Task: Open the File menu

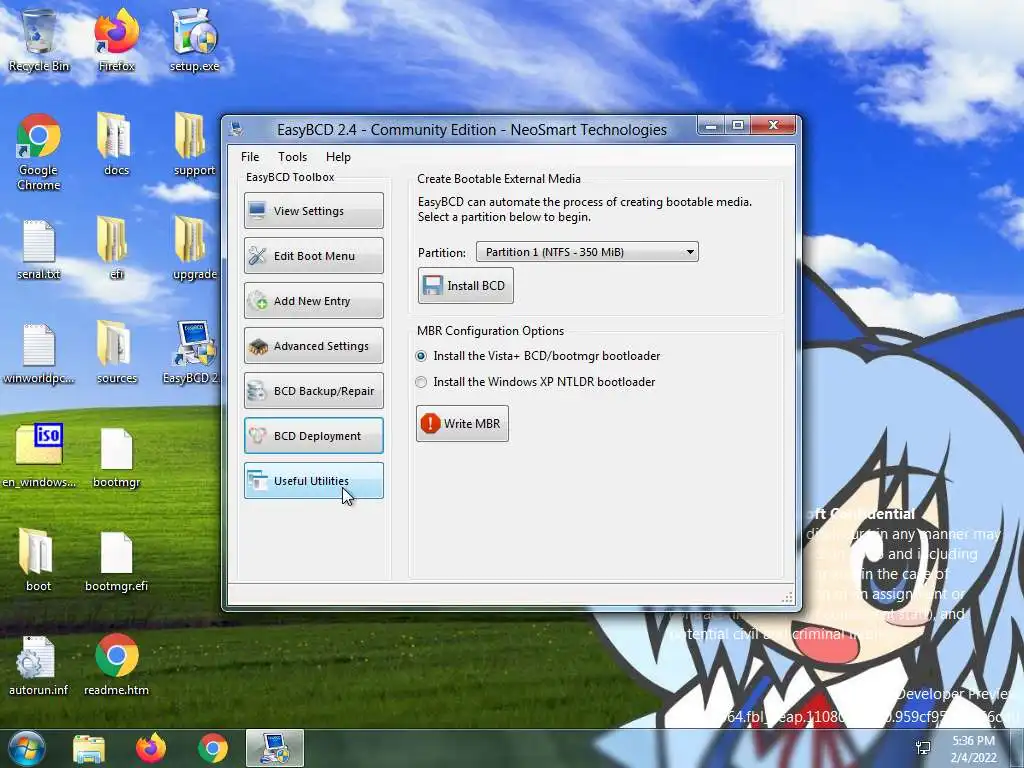Action: [249, 157]
